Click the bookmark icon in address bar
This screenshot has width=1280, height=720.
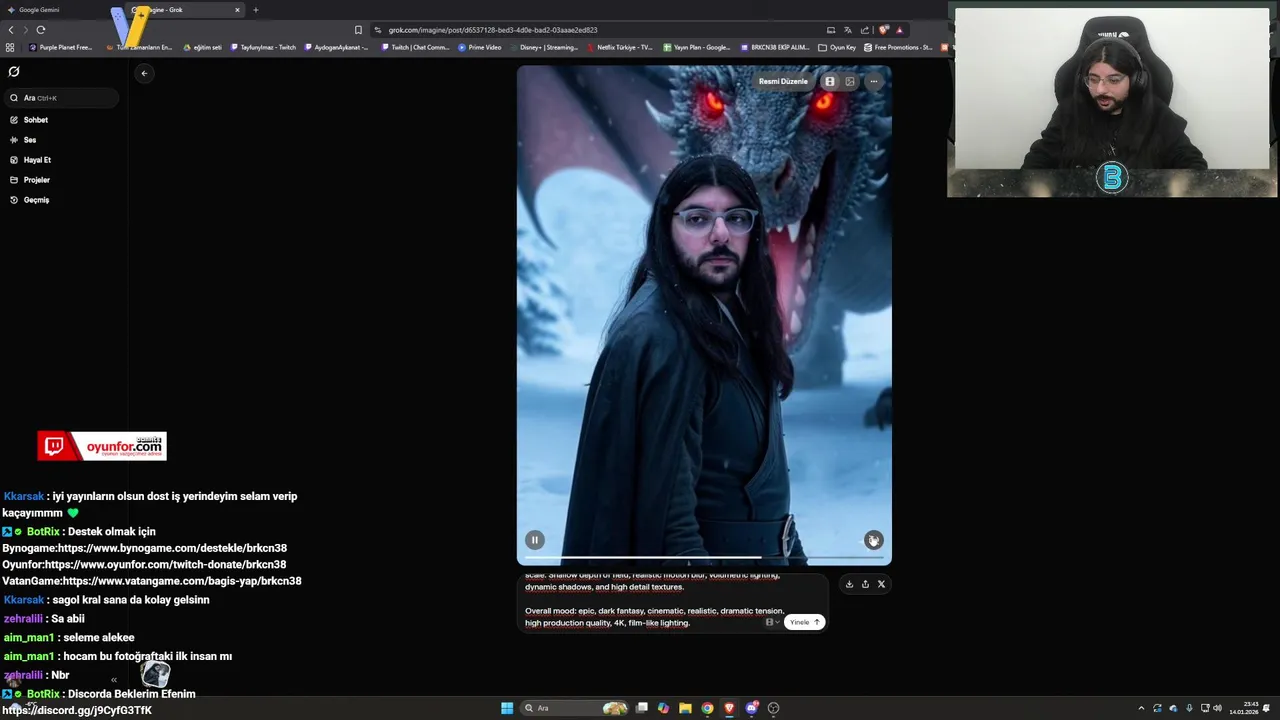pos(358,30)
